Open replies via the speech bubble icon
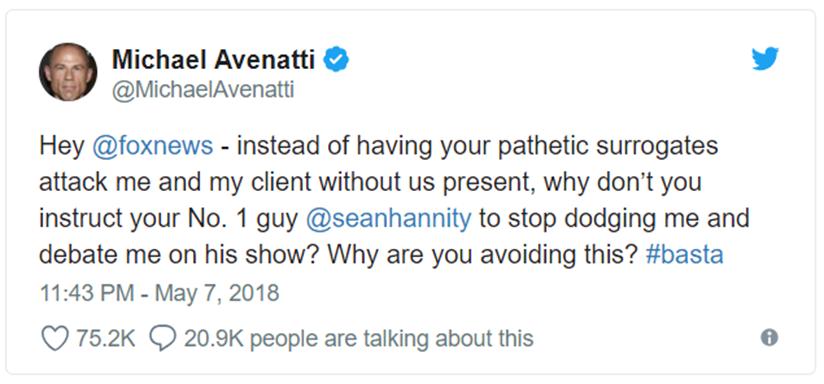 162,338
